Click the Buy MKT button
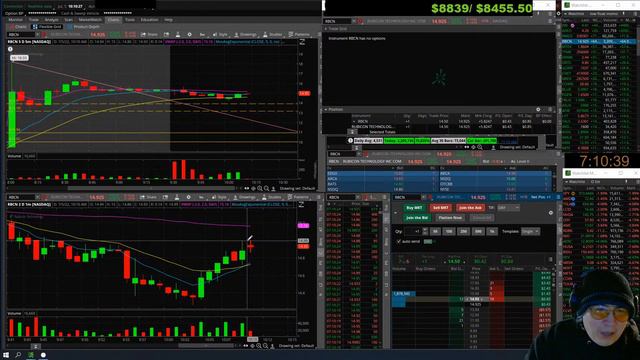This screenshot has height=360, width=640. coord(414,208)
